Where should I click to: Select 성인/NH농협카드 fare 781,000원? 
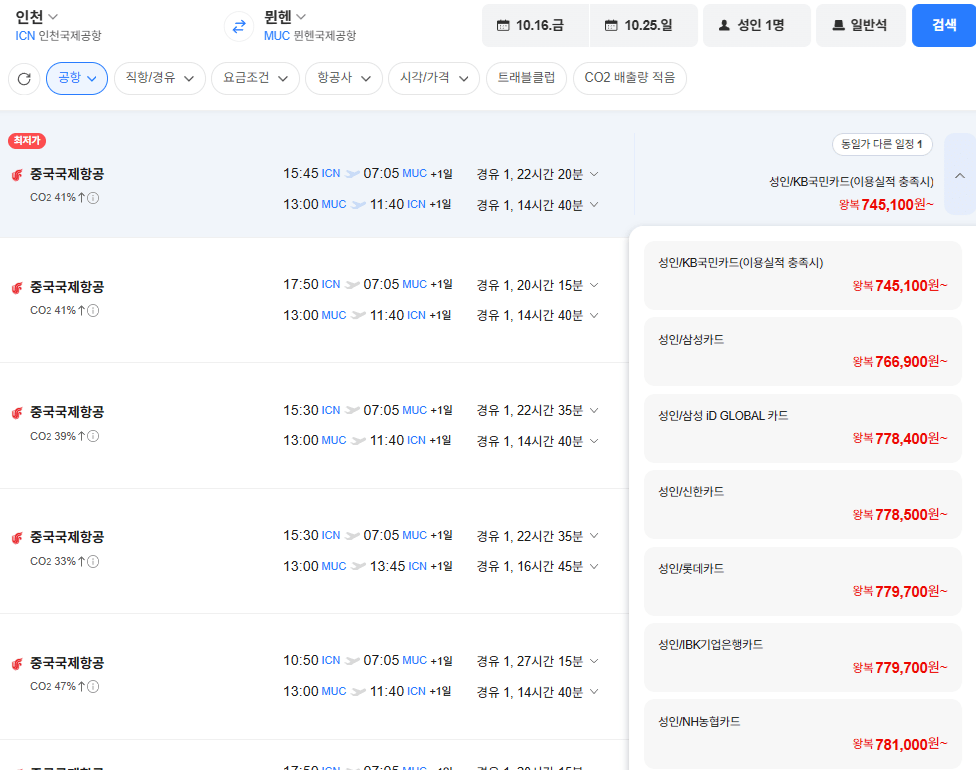tap(803, 734)
